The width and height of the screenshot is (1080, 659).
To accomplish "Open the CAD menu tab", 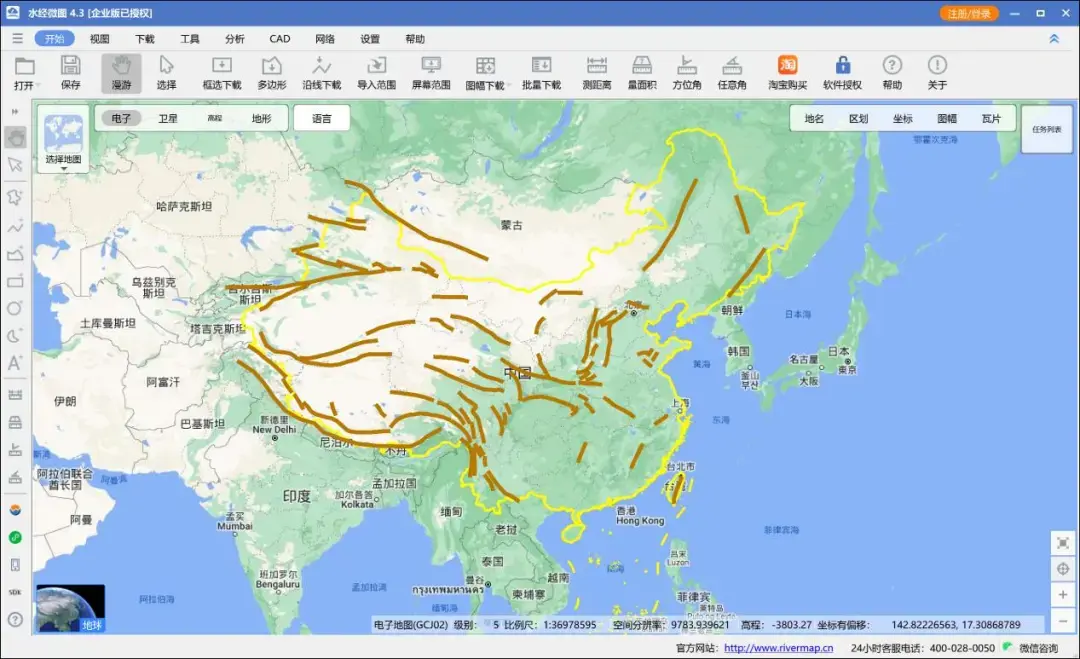I will pos(279,38).
